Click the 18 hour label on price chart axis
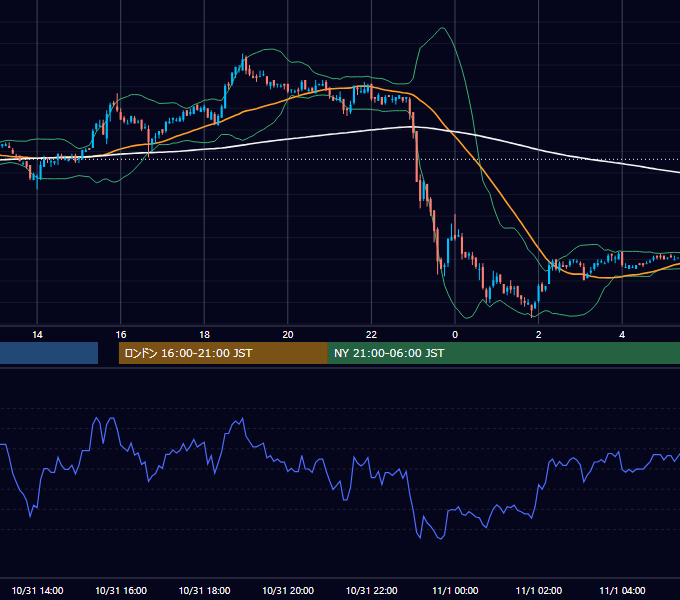680x600 pixels. click(x=204, y=335)
